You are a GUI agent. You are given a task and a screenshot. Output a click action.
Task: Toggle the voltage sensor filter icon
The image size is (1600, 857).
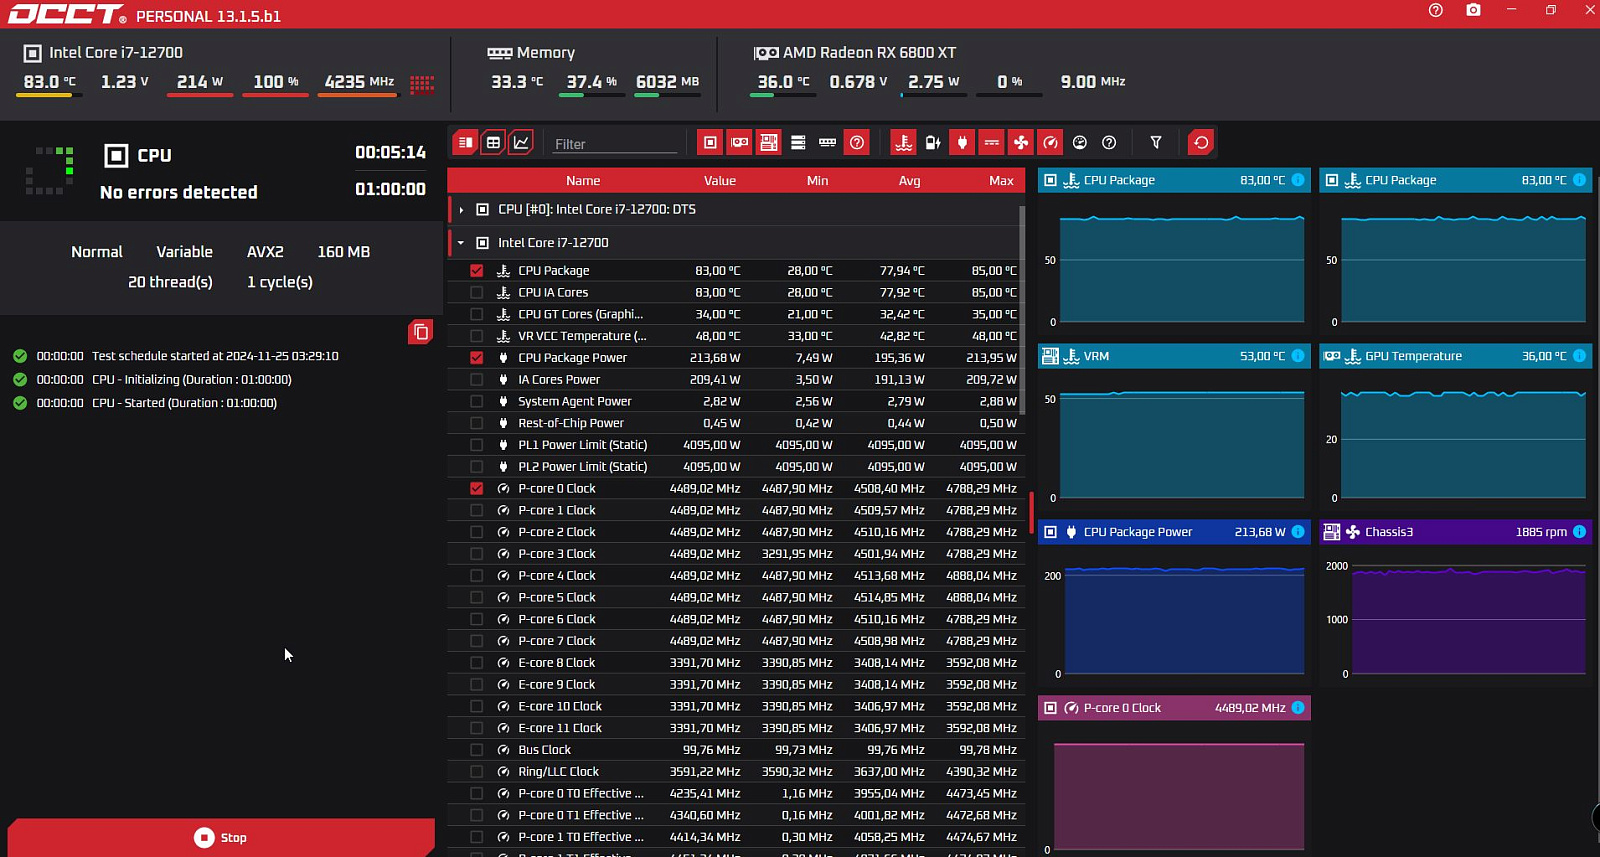tap(991, 143)
